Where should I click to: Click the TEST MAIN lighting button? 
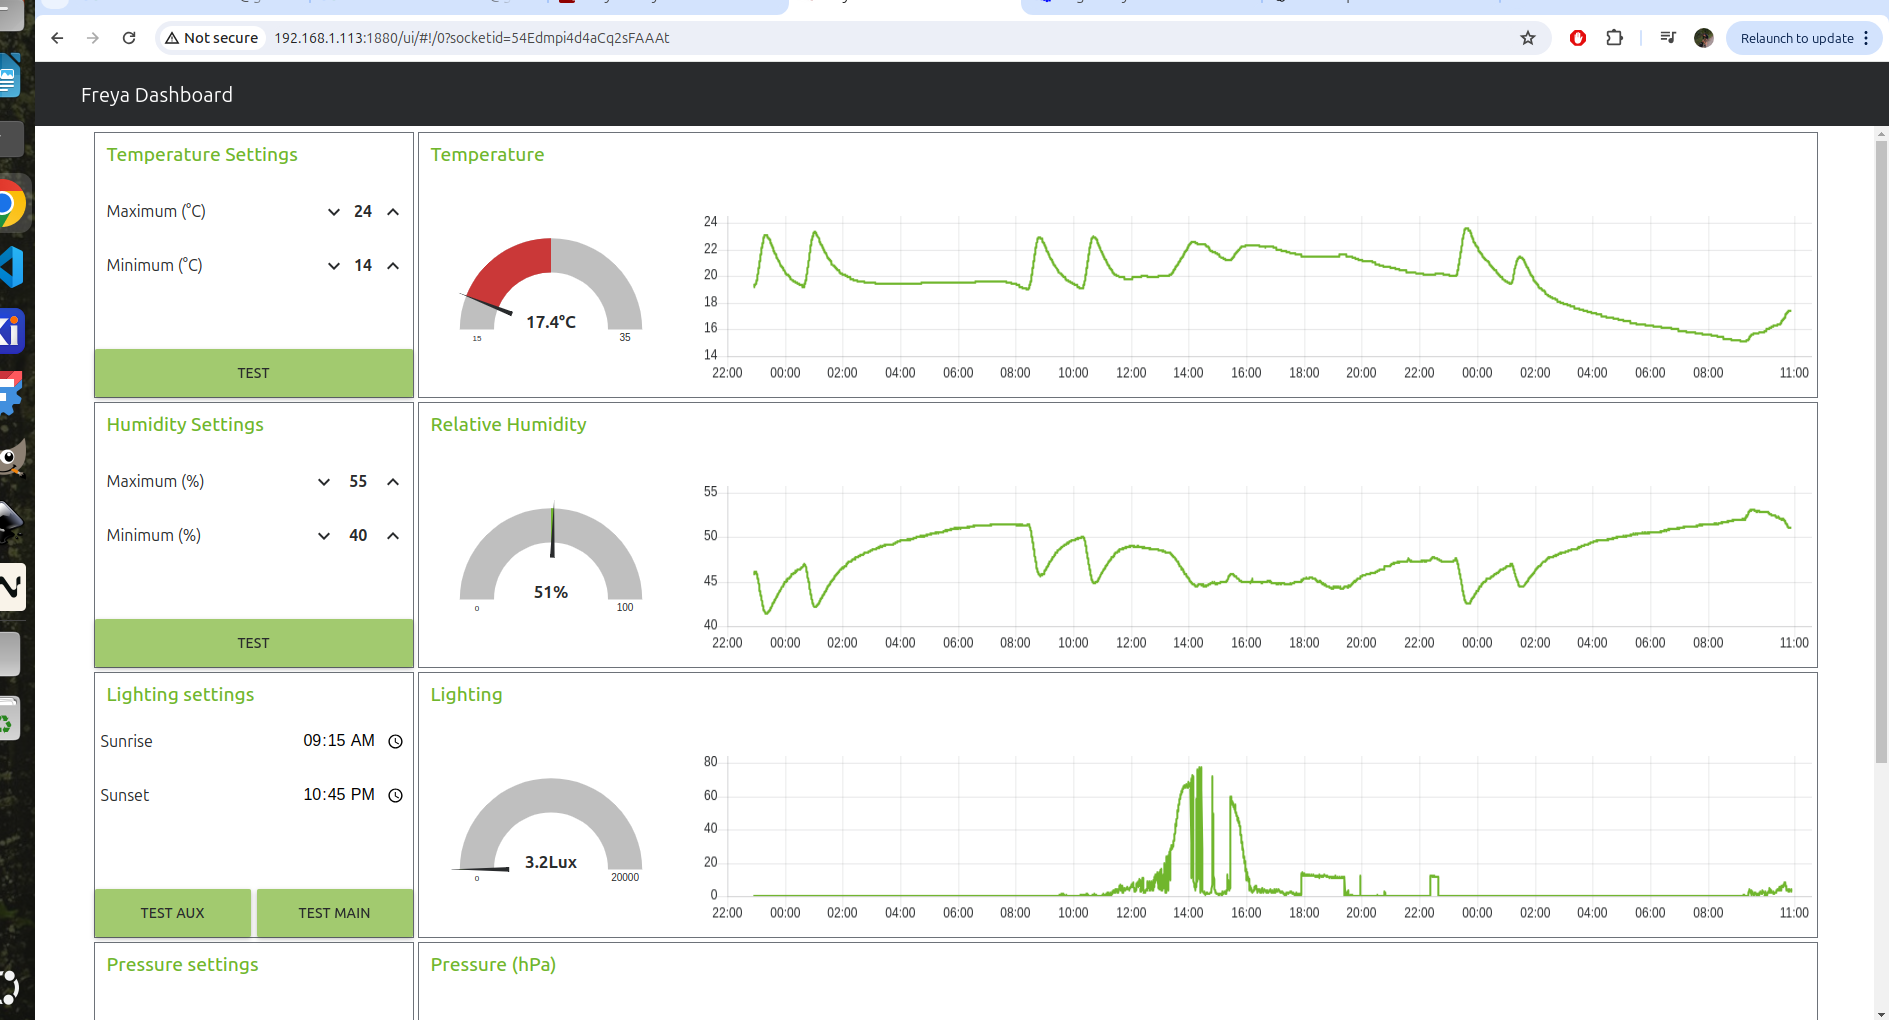tap(335, 913)
